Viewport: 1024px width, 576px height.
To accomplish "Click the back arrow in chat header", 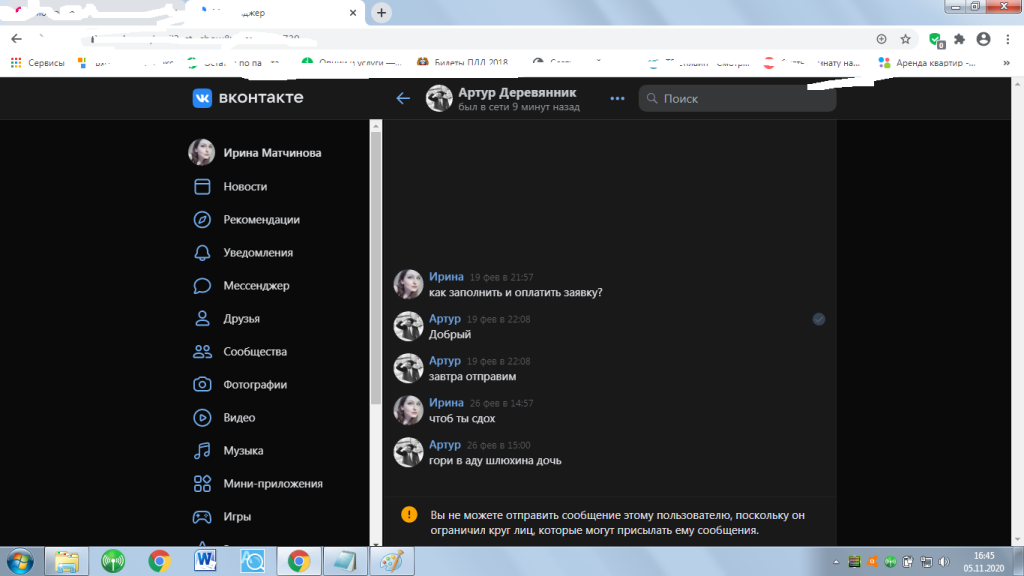I will pyautogui.click(x=403, y=98).
